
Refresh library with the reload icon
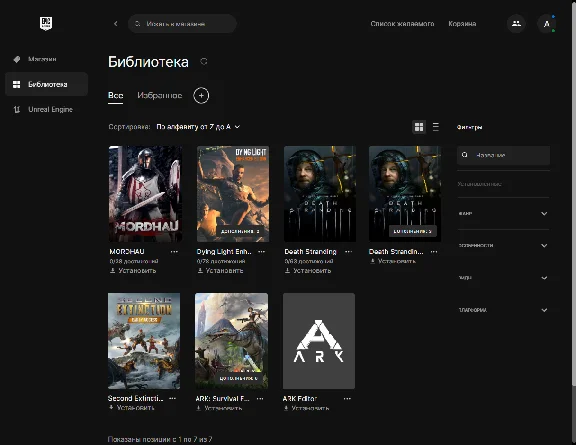(204, 62)
